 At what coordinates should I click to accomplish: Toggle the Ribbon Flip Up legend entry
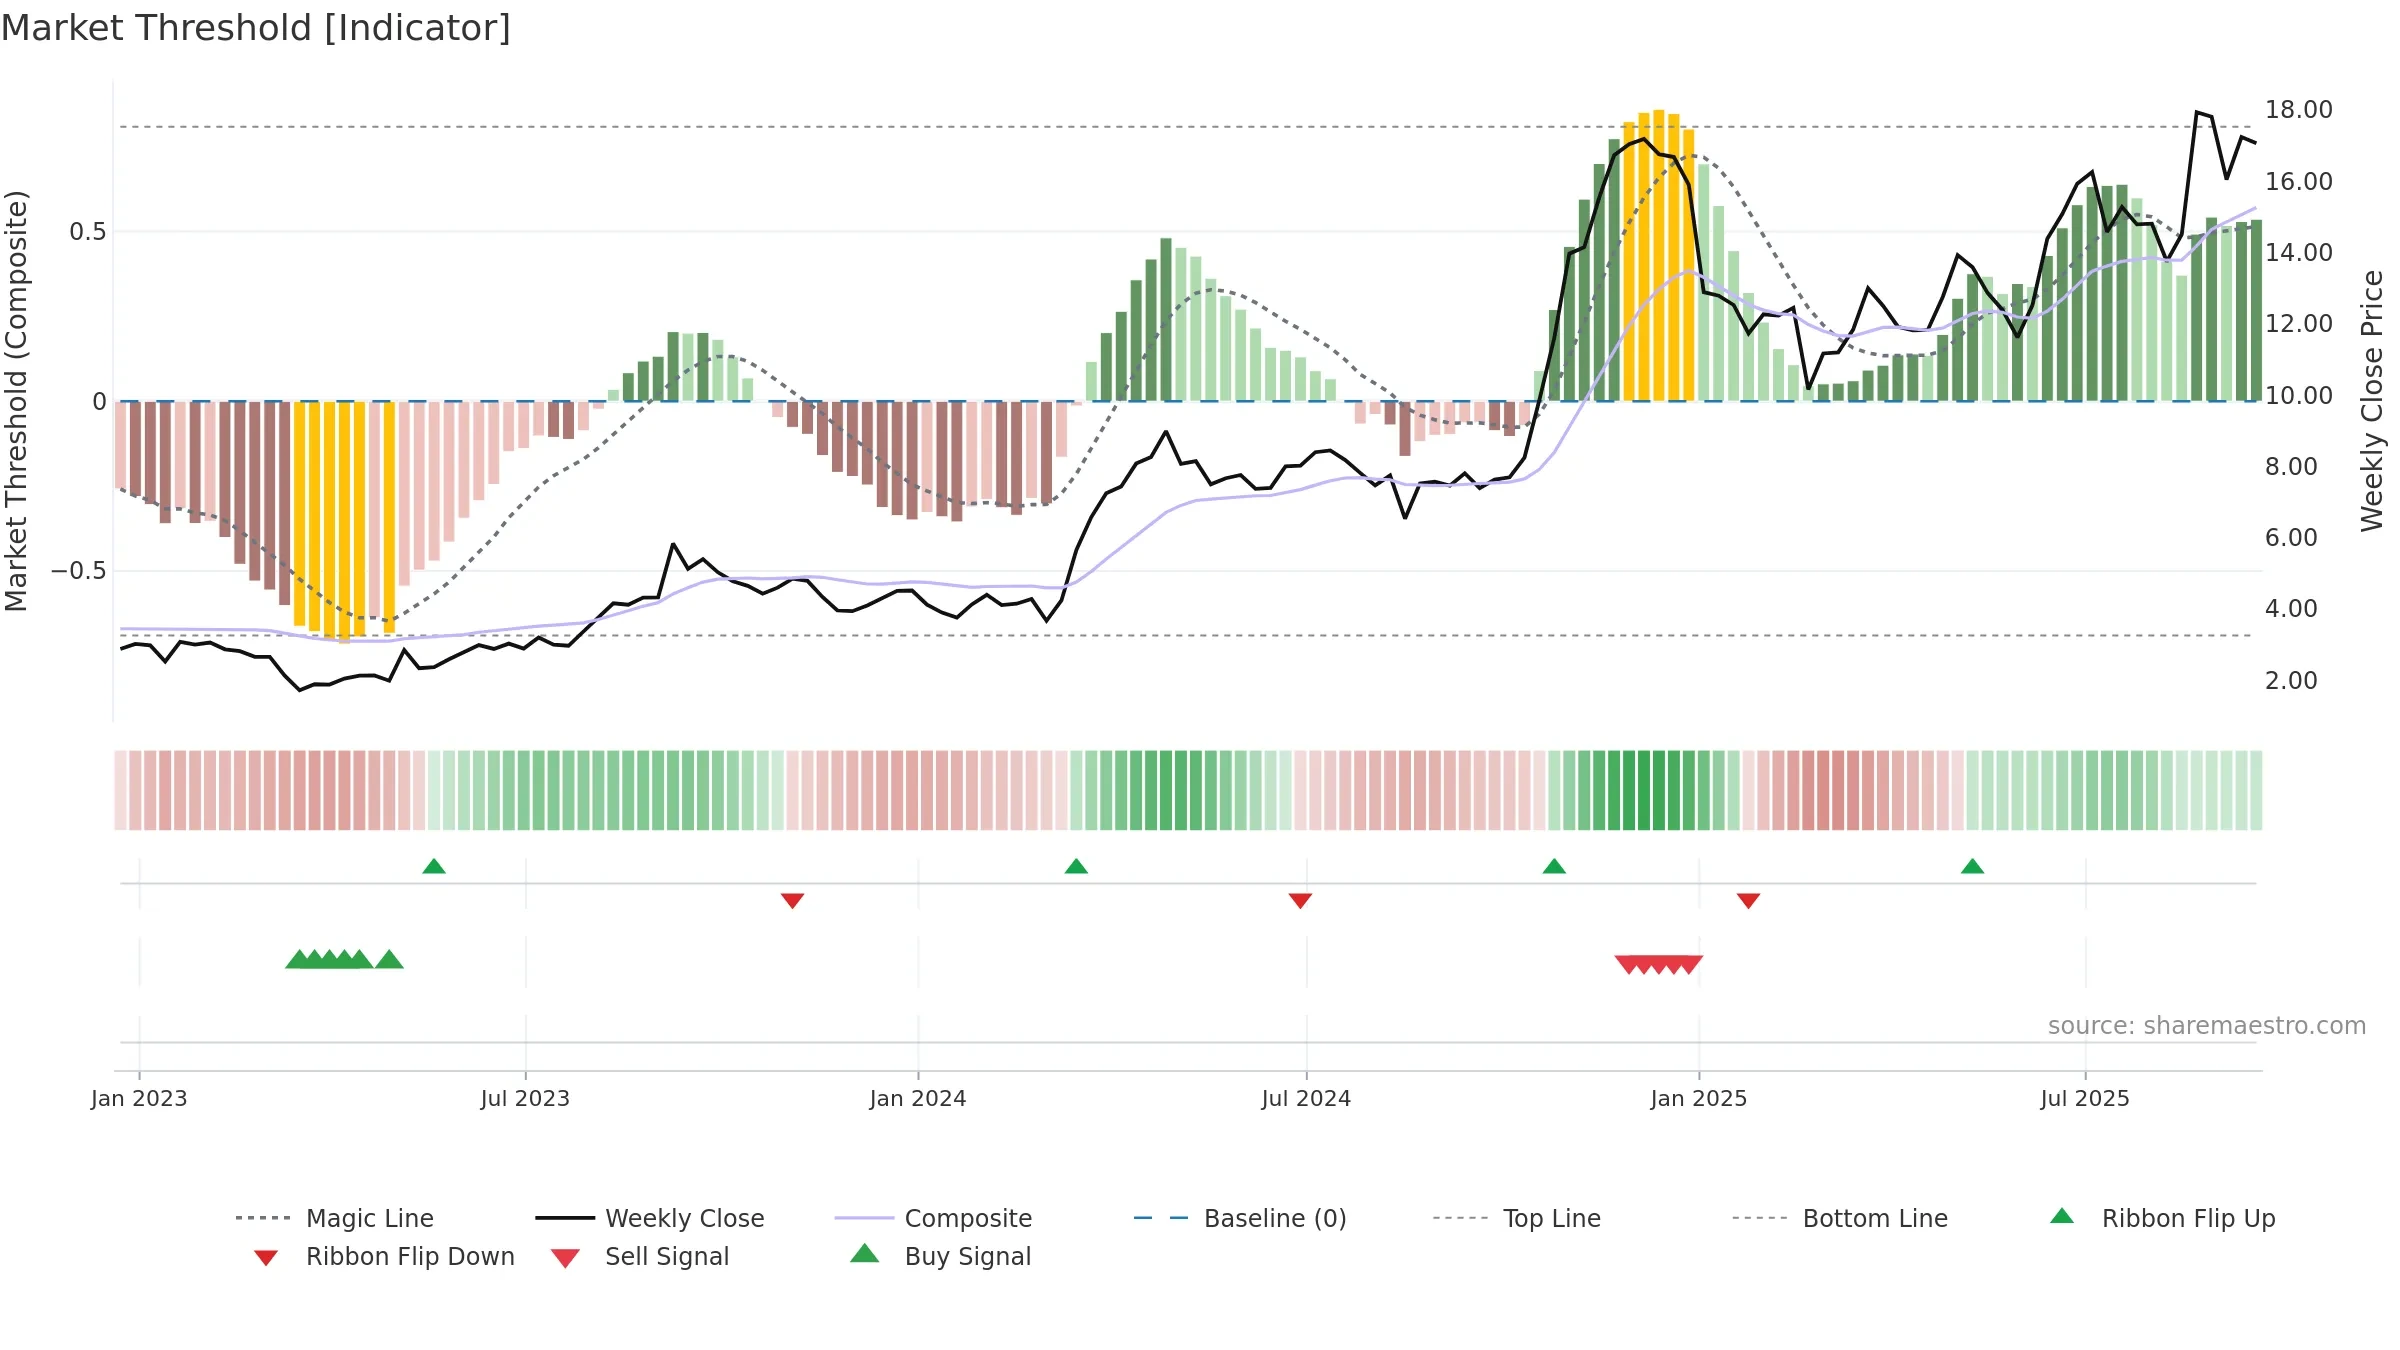[x=2162, y=1218]
